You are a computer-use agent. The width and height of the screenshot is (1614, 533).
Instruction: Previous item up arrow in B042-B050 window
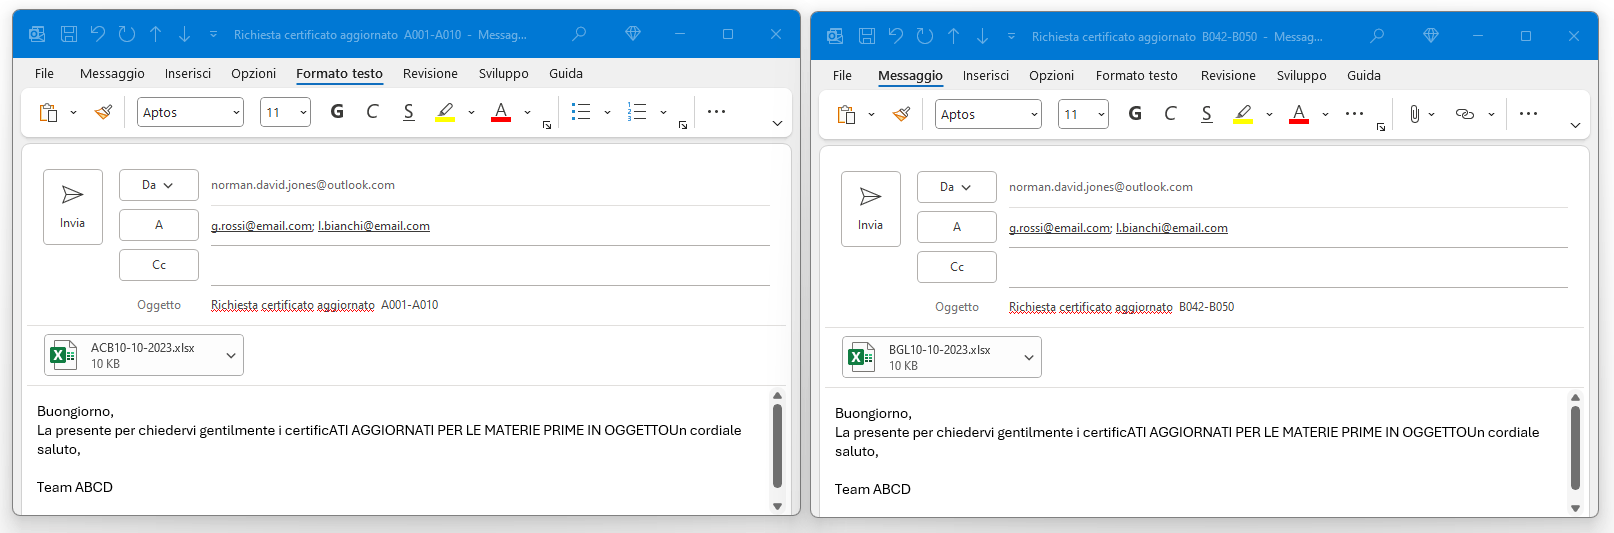[x=954, y=36]
